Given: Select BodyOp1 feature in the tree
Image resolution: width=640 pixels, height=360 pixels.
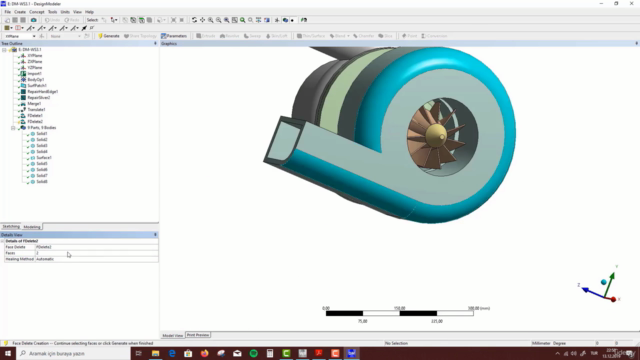Looking at the screenshot, I should click(36, 80).
